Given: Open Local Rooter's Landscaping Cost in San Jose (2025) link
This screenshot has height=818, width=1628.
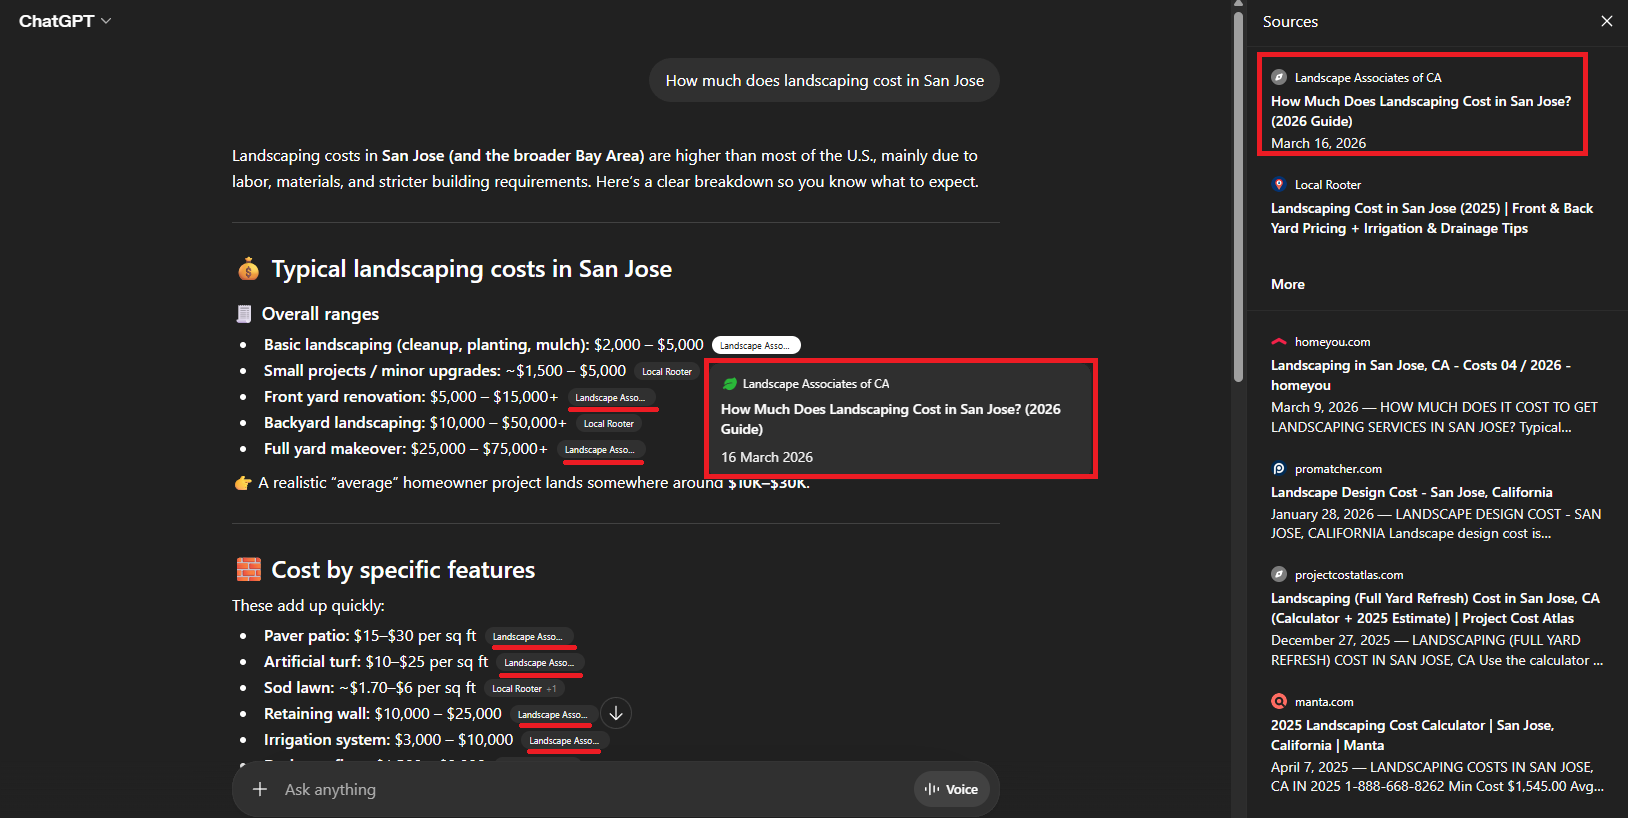Looking at the screenshot, I should click(x=1432, y=218).
